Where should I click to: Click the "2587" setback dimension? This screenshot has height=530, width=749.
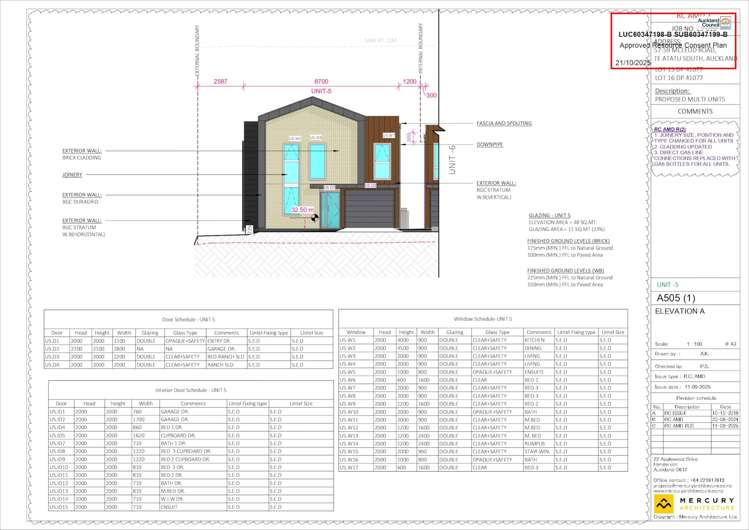220,82
